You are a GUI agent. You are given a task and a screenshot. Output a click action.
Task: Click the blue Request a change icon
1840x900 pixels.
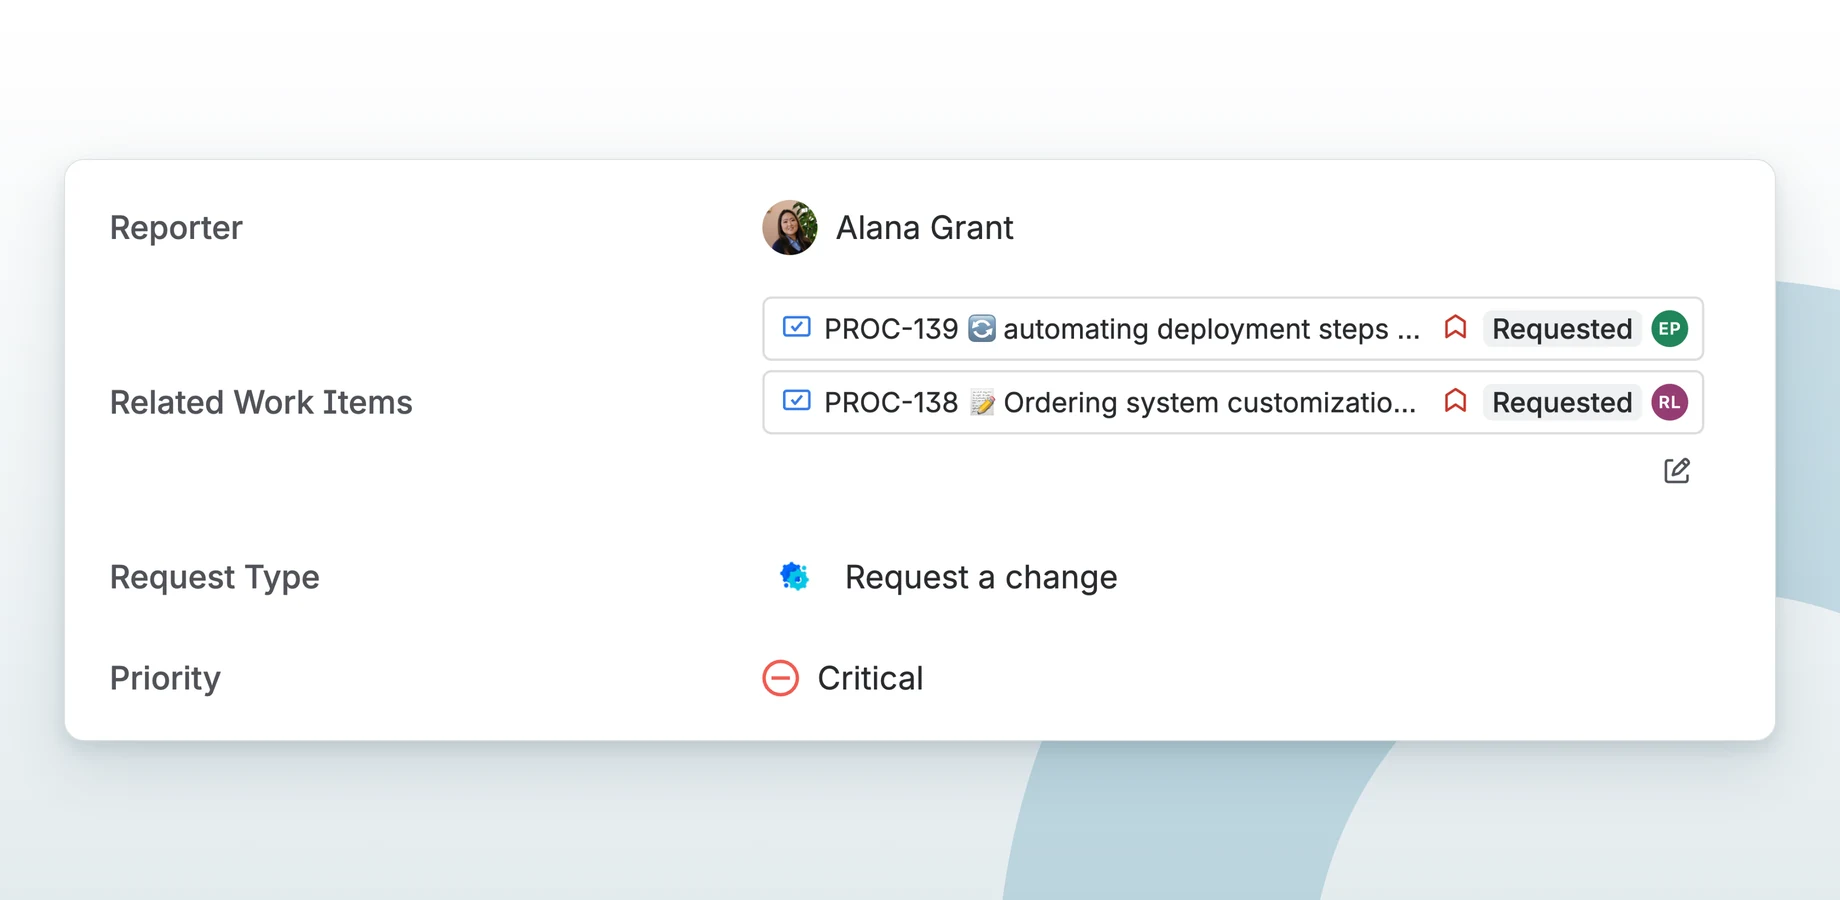tap(794, 576)
